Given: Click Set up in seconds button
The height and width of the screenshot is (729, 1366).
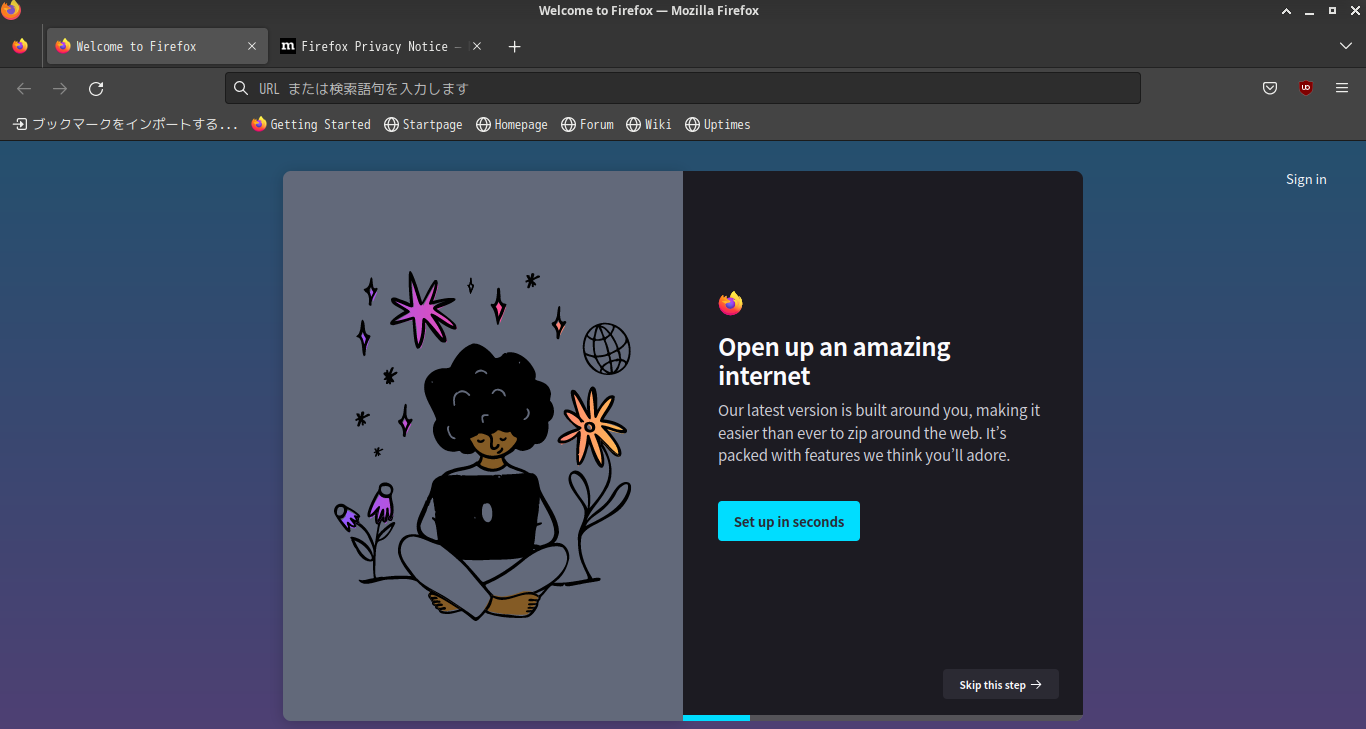Looking at the screenshot, I should [789, 521].
